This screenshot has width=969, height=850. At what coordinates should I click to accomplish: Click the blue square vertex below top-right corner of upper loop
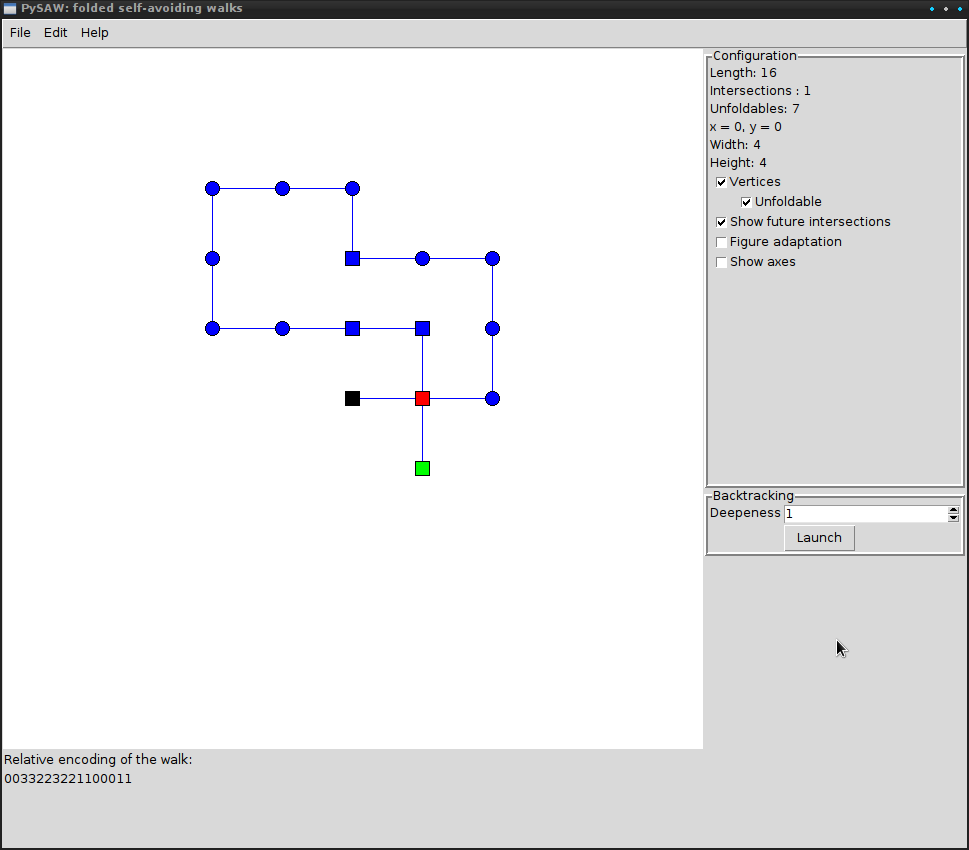pyautogui.click(x=352, y=258)
